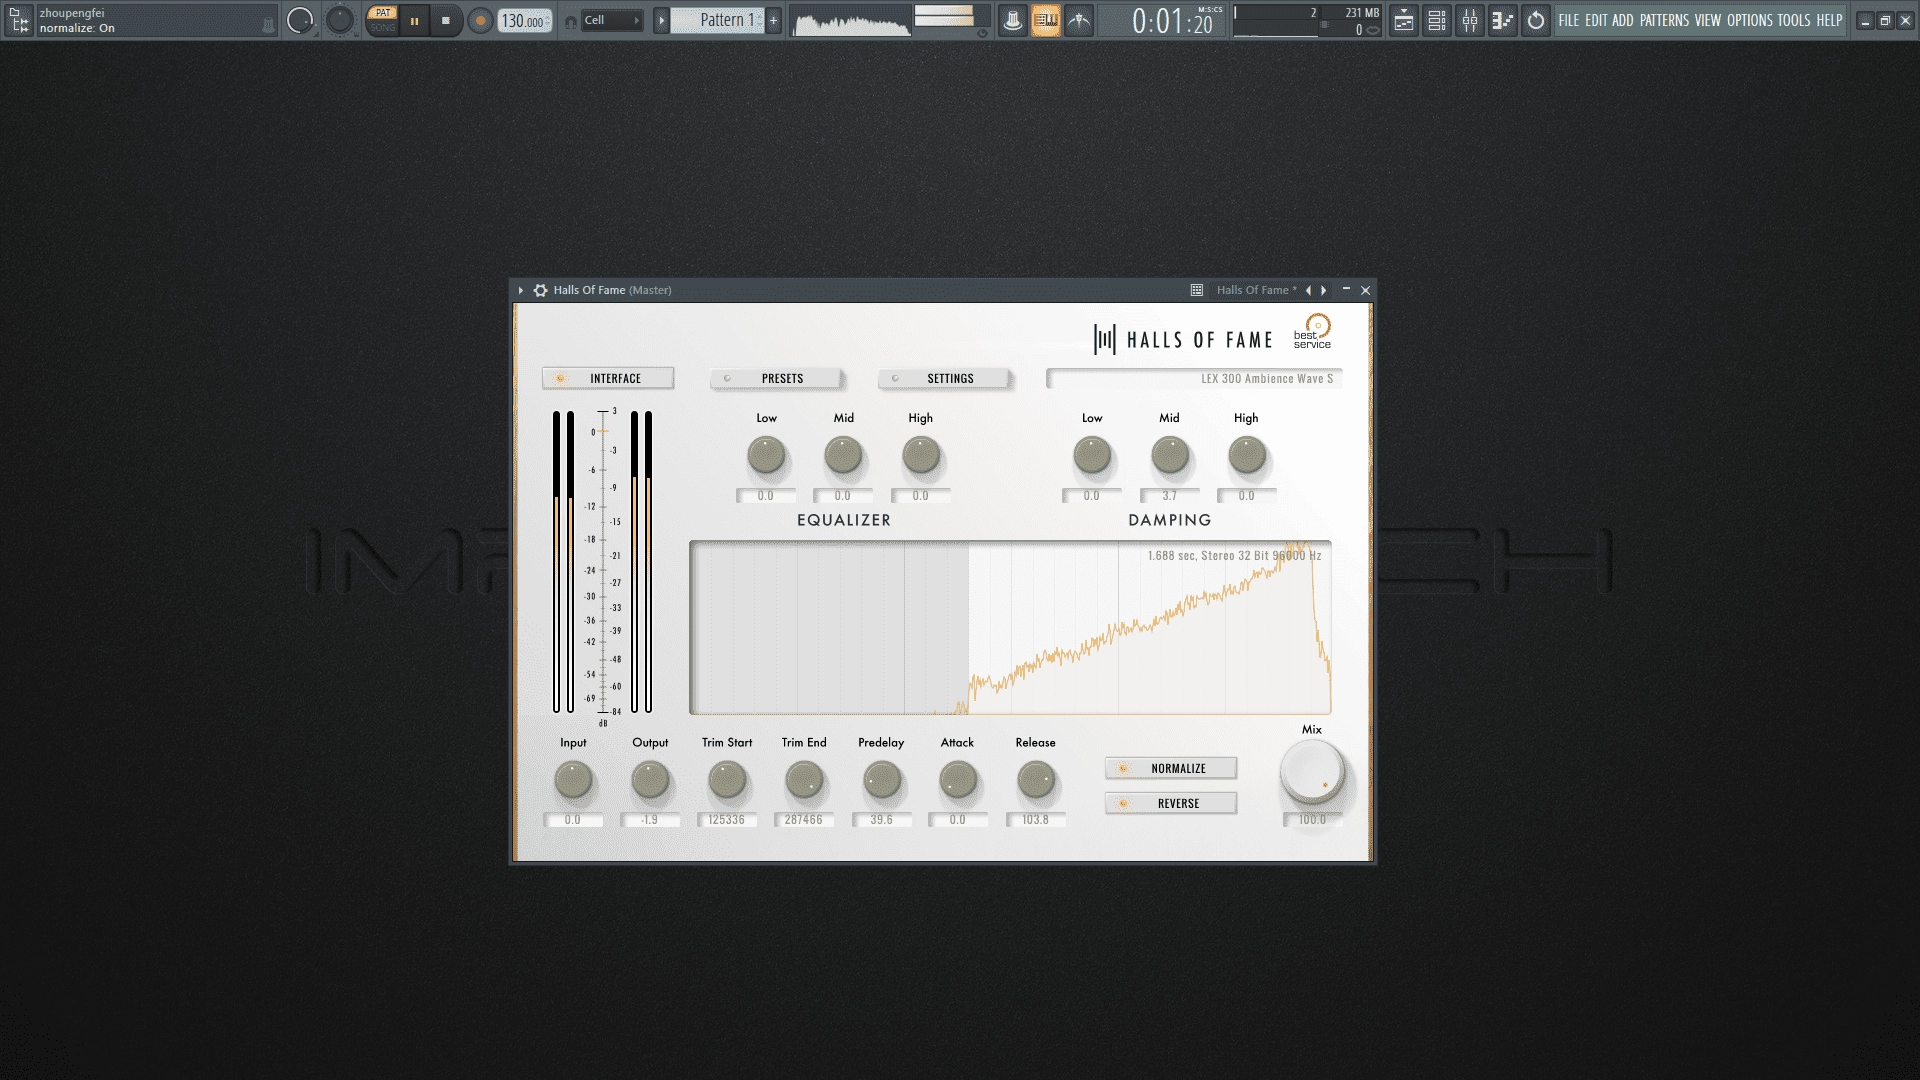
Task: Toggle the snap magnet icon
Action: pyautogui.click(x=570, y=21)
